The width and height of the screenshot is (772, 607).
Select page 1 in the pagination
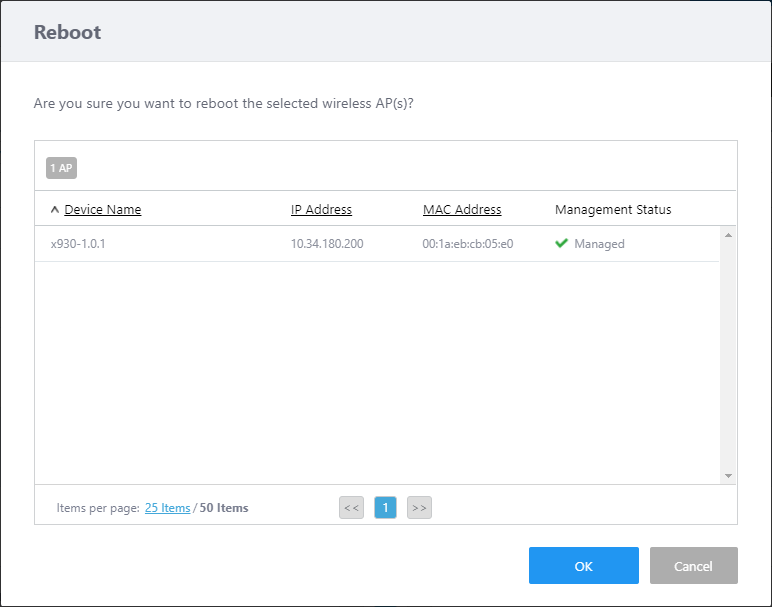pyautogui.click(x=385, y=508)
